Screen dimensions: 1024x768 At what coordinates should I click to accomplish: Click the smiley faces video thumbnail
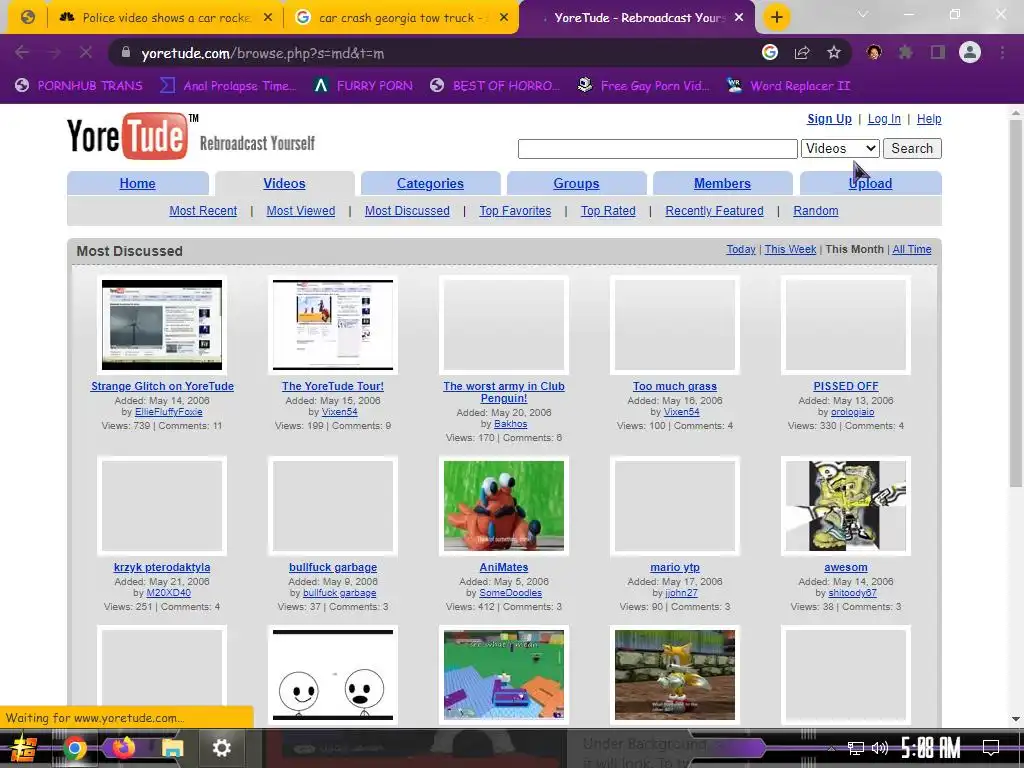pyautogui.click(x=333, y=675)
